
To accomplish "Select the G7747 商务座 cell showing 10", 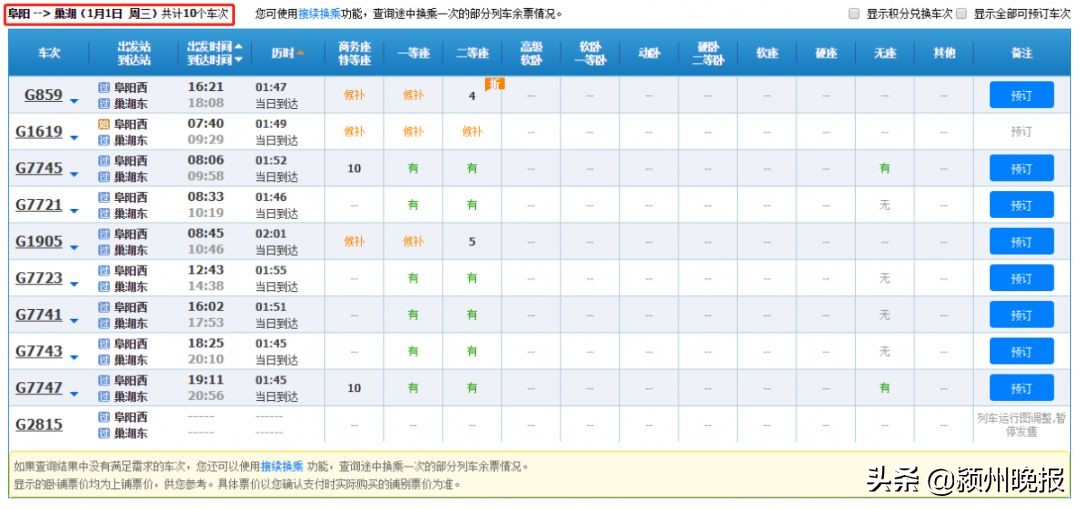I will coord(354,388).
